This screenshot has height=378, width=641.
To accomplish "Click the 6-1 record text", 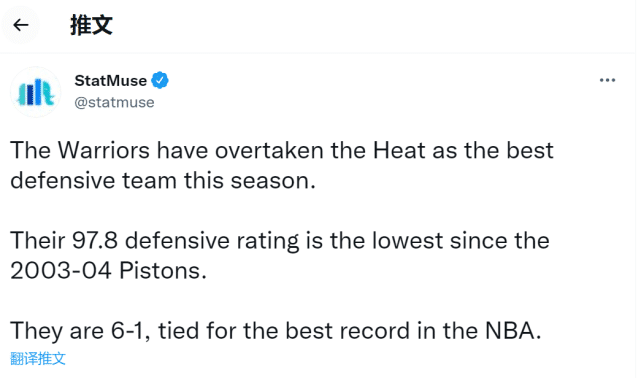I will click(x=127, y=331).
